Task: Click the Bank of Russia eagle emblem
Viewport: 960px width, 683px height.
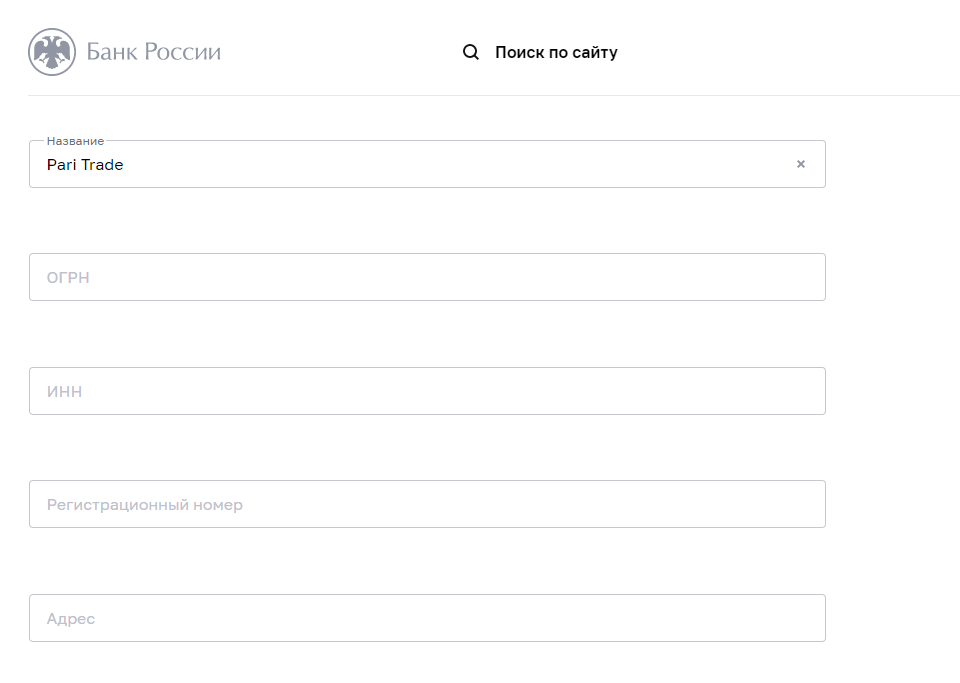Action: [x=52, y=52]
